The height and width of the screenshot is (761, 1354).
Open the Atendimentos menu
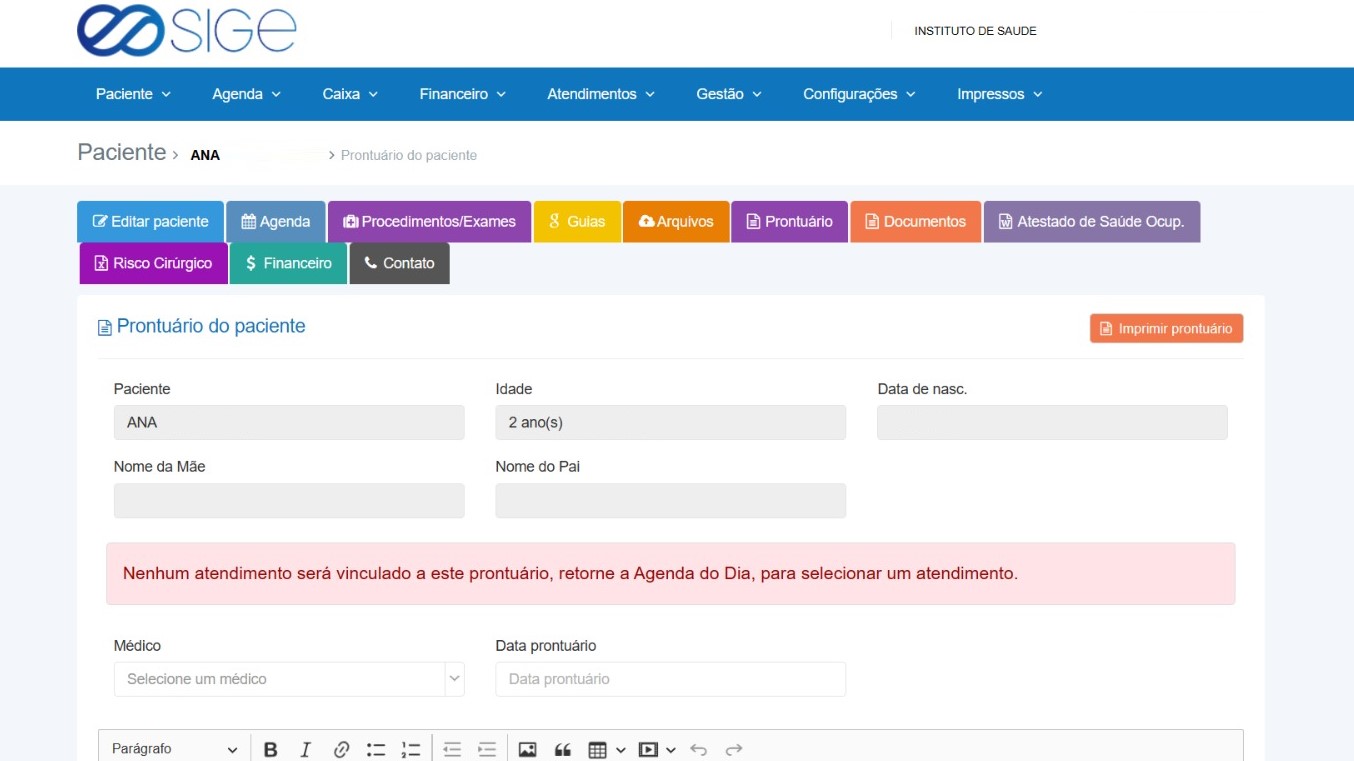click(x=600, y=94)
